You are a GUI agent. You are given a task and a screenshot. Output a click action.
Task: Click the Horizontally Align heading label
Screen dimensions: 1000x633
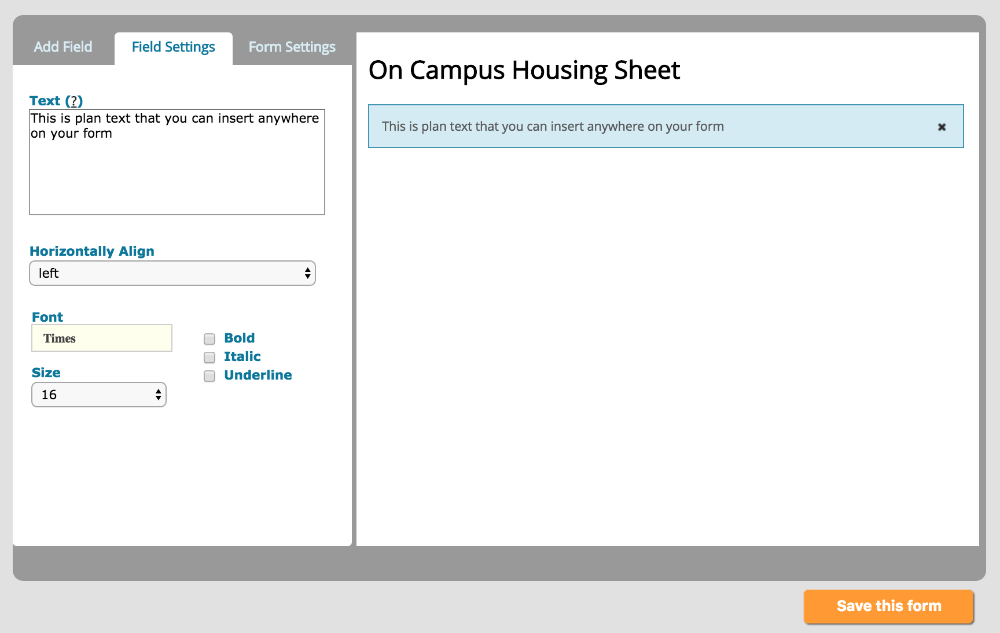click(92, 251)
